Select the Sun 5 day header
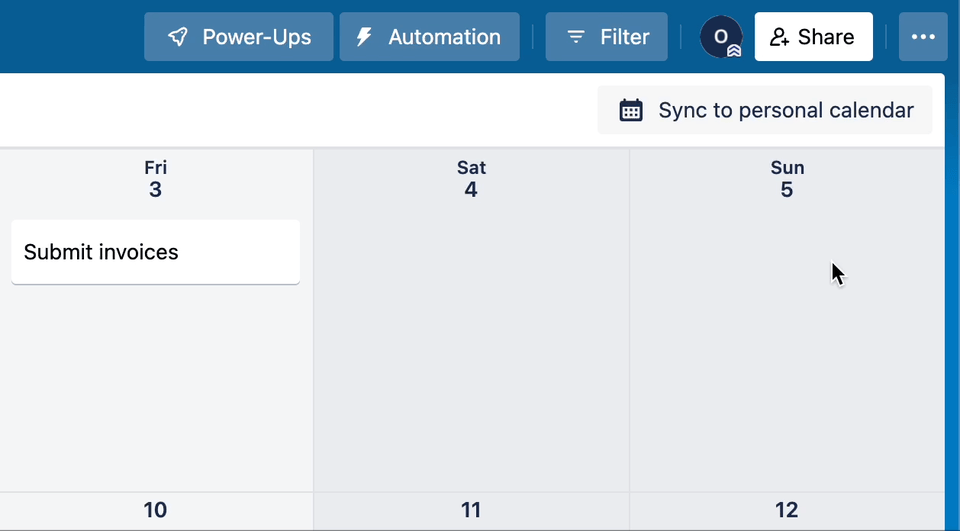This screenshot has height=531, width=960. [x=787, y=179]
